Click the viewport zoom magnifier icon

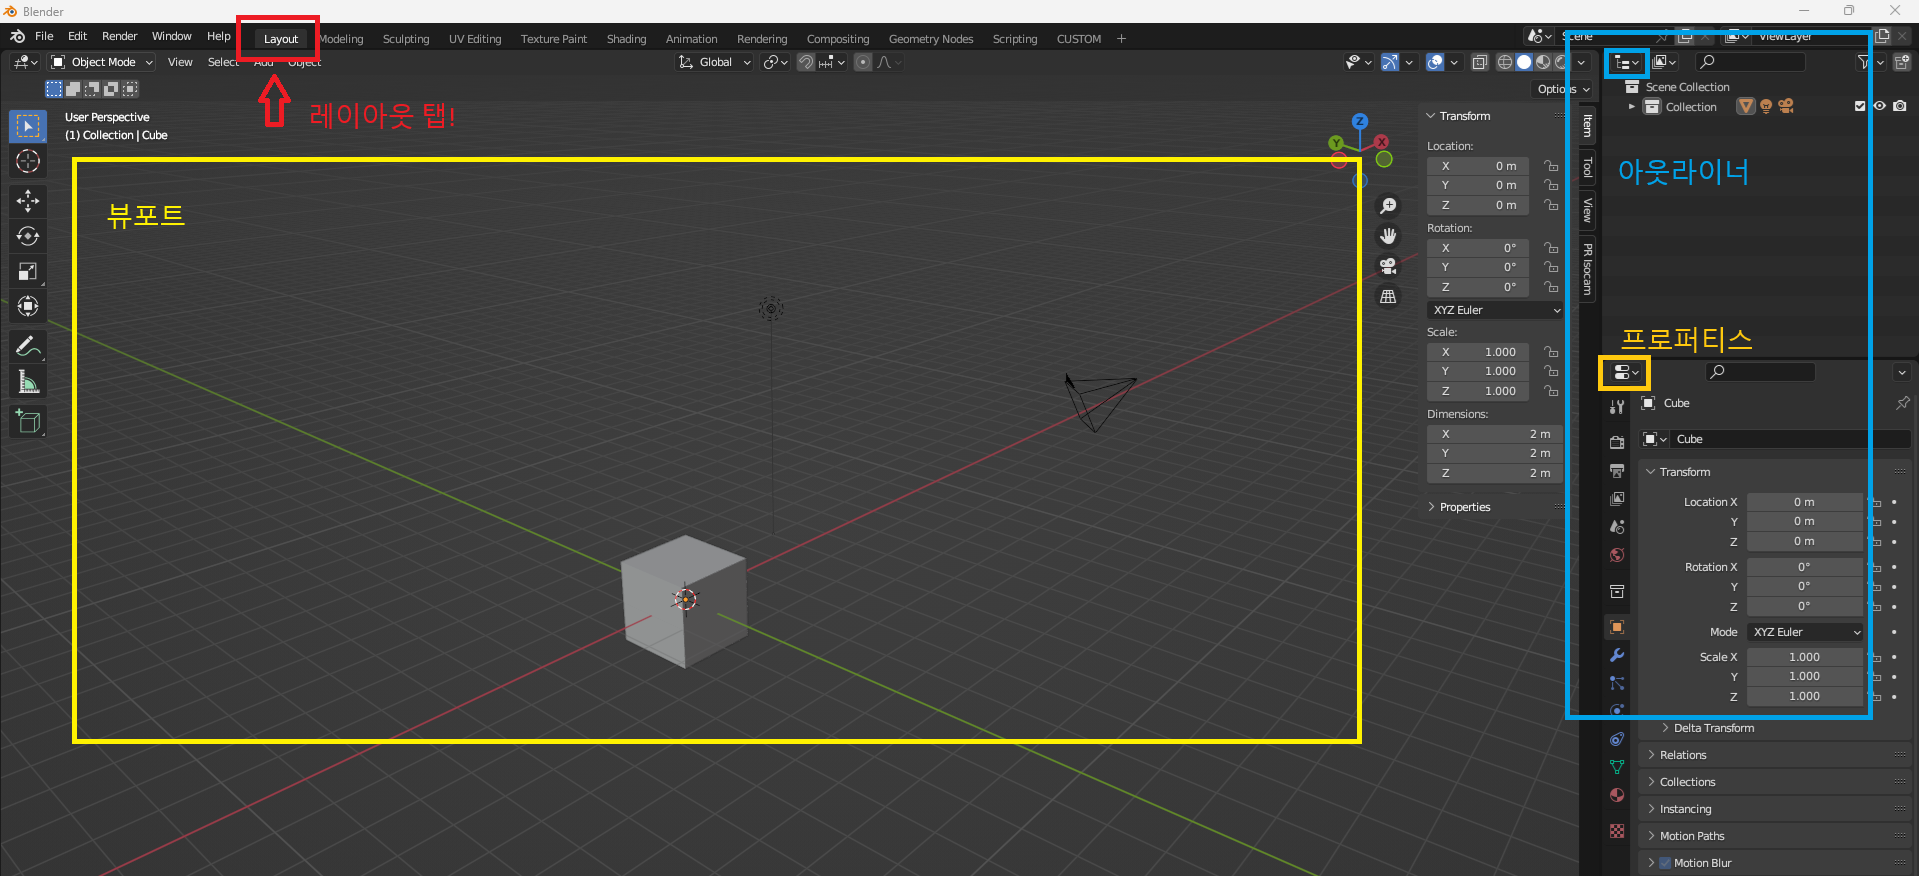1388,206
